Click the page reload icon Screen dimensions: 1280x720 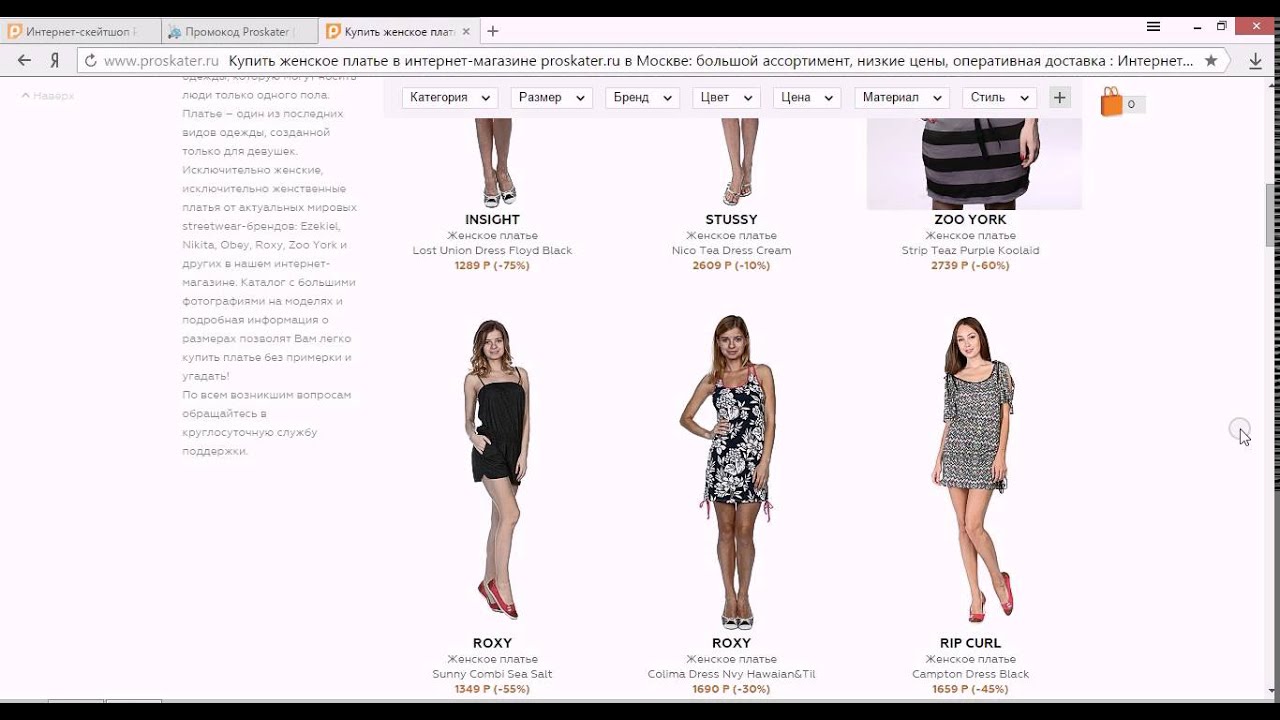click(x=90, y=60)
